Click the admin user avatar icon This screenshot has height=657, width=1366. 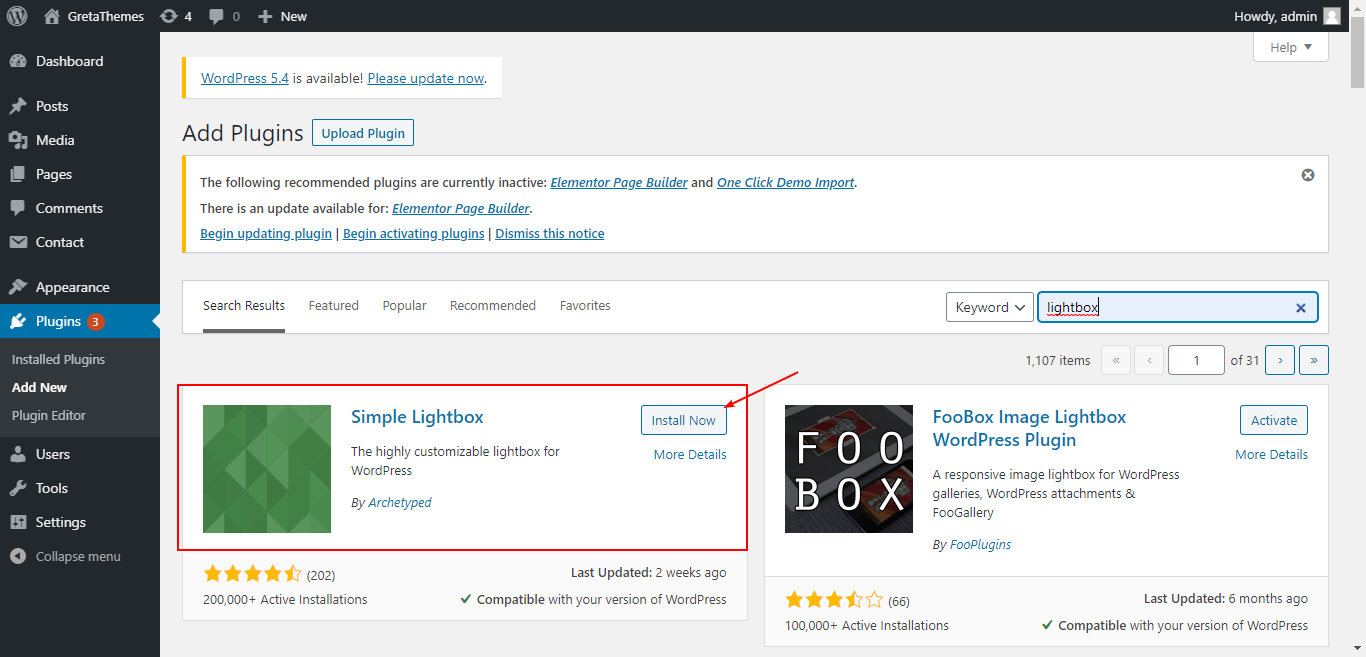(1330, 16)
